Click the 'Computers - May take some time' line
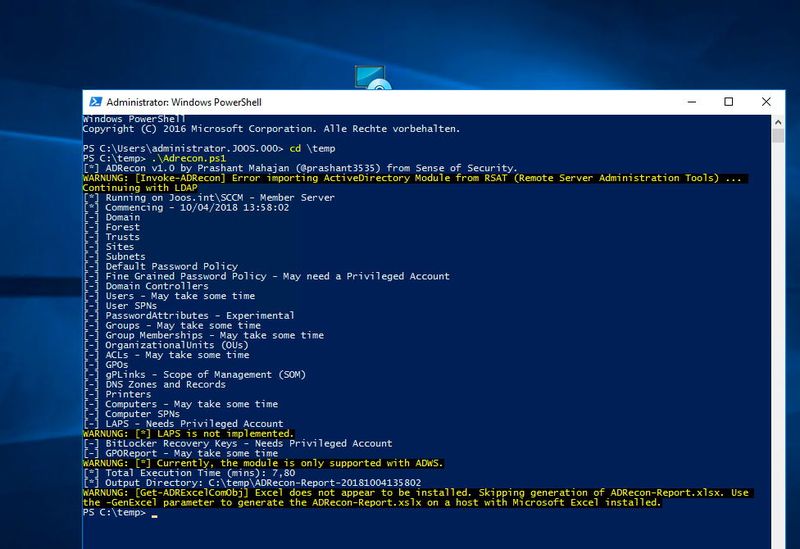The height and width of the screenshot is (549, 800). 181,404
